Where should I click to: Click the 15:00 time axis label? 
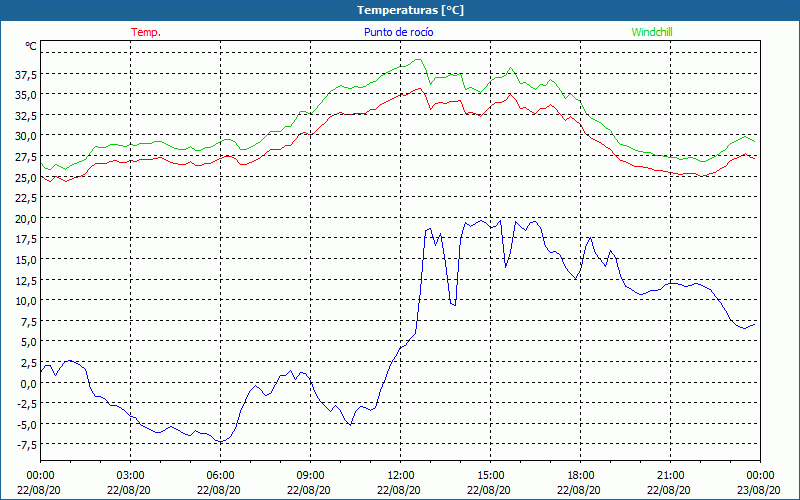click(x=490, y=476)
